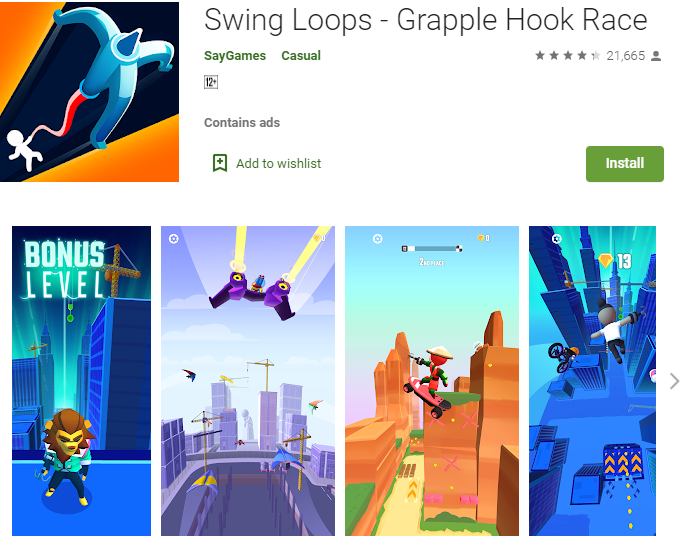The width and height of the screenshot is (680, 536).
Task: Open the SayGames developer page
Action: 235,56
